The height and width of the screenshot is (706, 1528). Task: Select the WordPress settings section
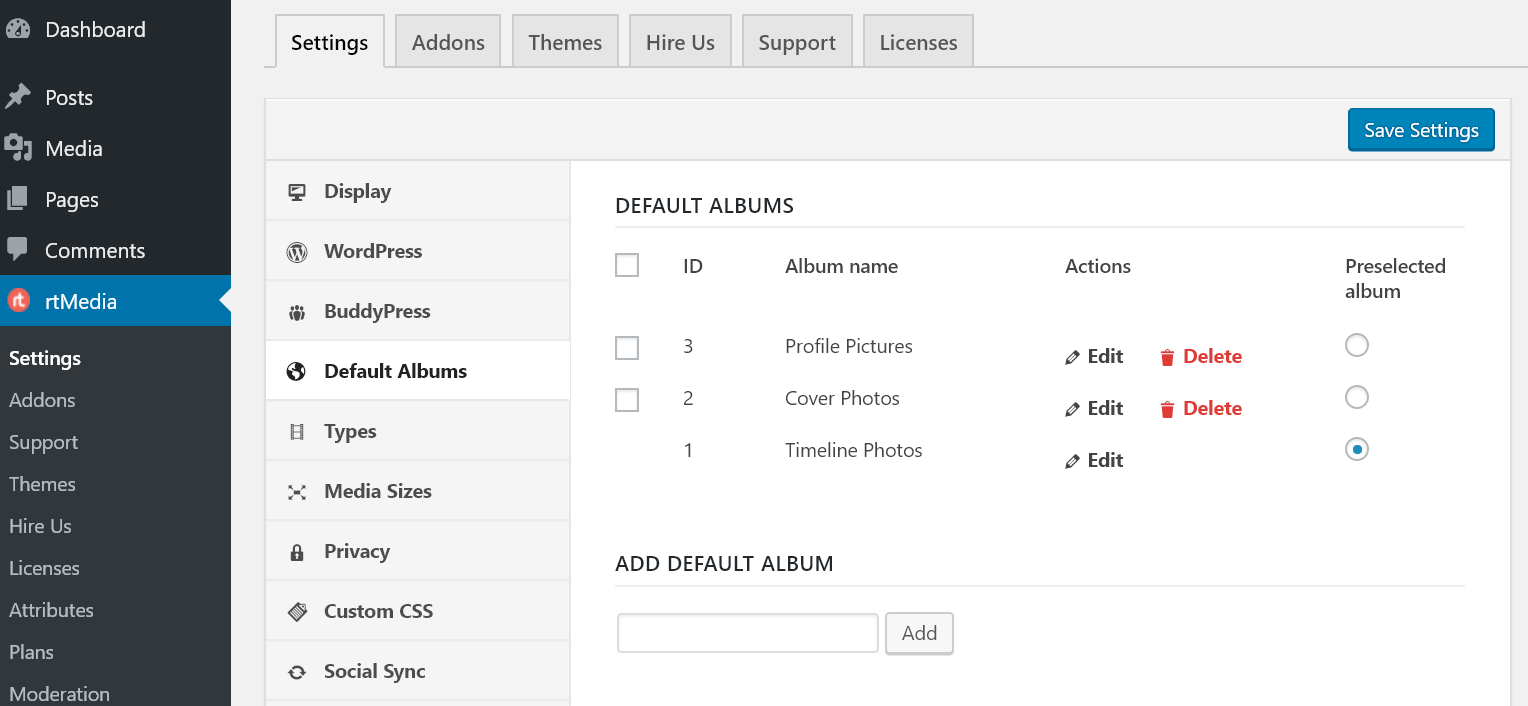coord(371,250)
